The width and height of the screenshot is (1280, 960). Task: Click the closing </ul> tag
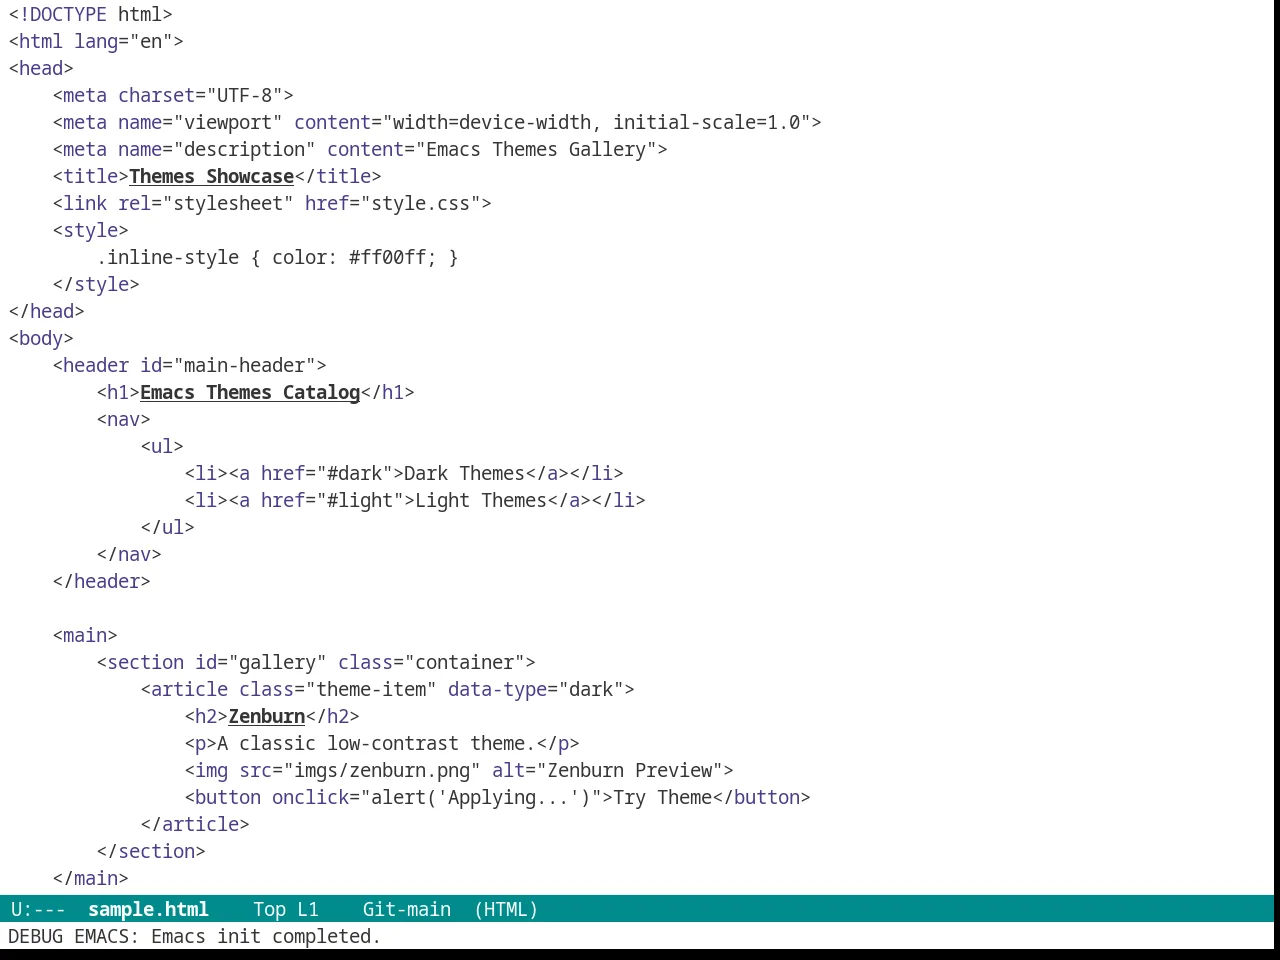click(167, 527)
